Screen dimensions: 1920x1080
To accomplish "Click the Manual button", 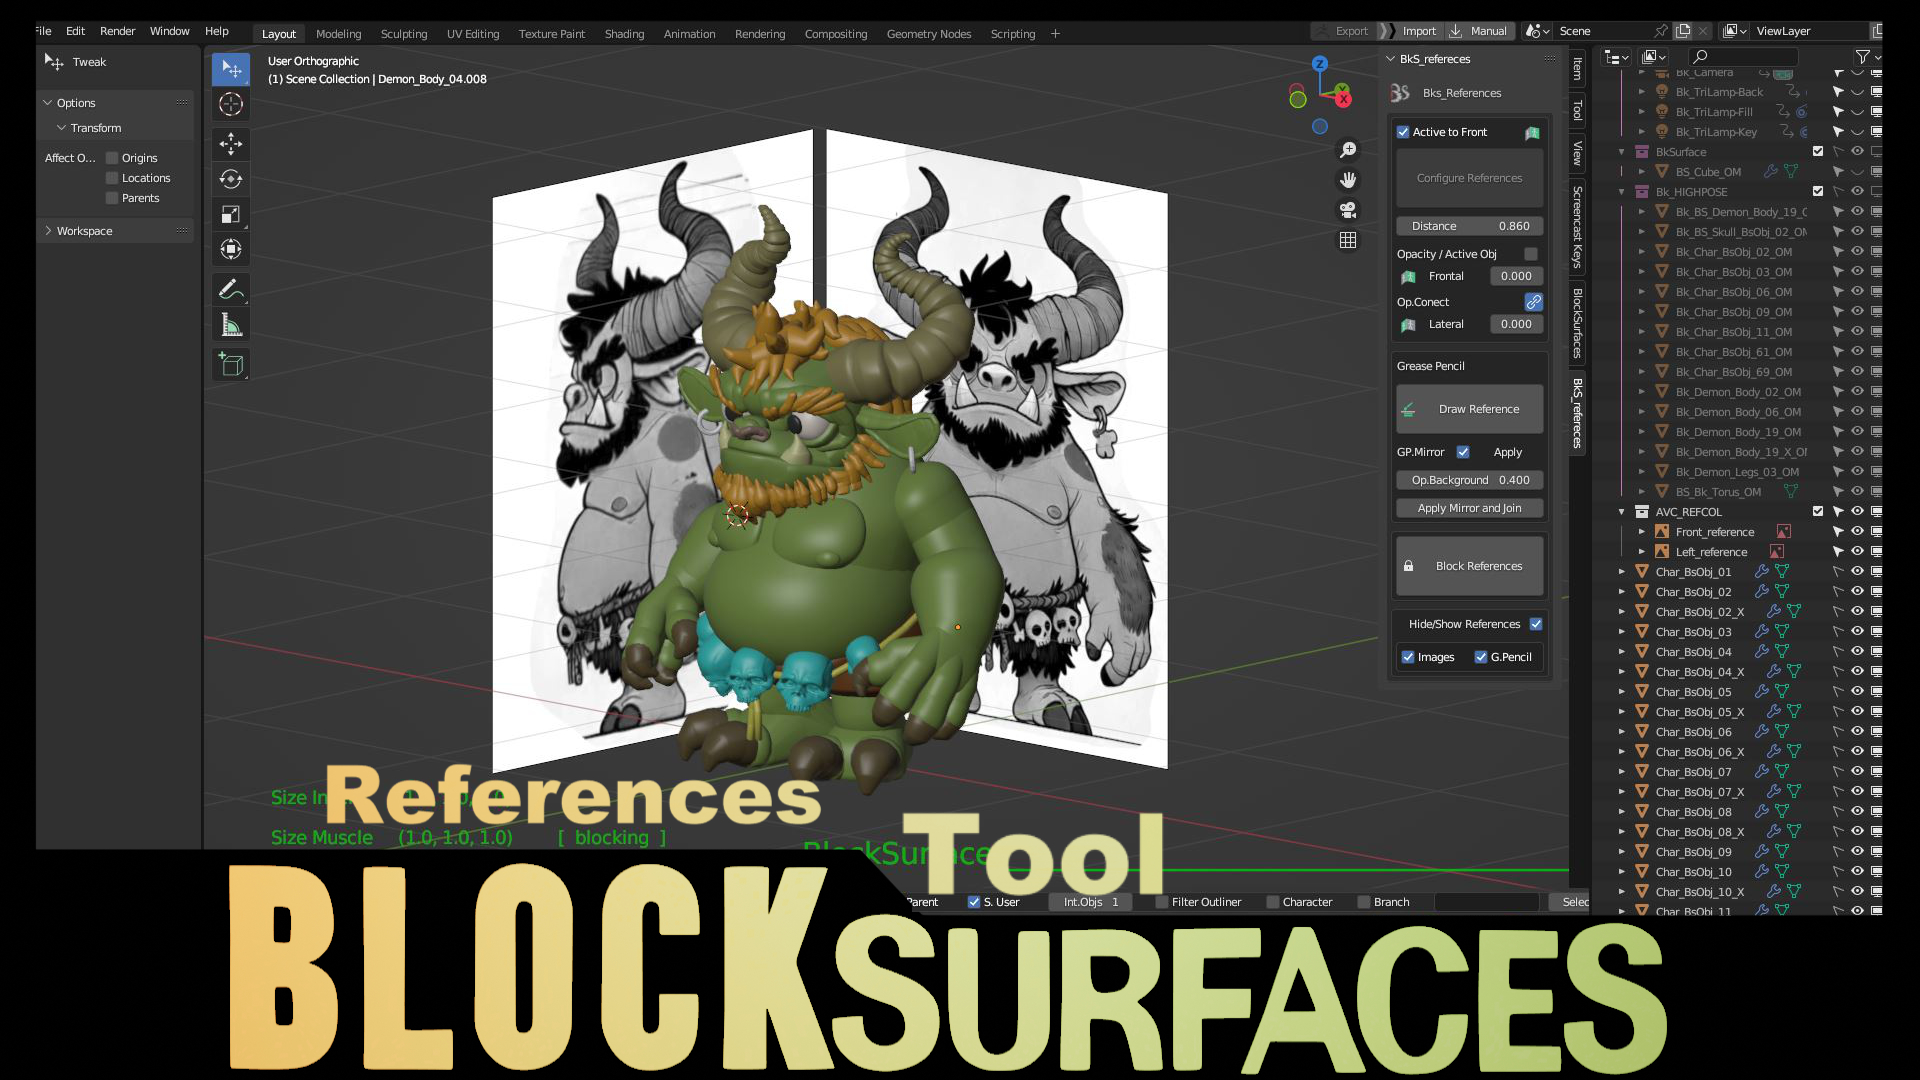I will click(x=1479, y=31).
